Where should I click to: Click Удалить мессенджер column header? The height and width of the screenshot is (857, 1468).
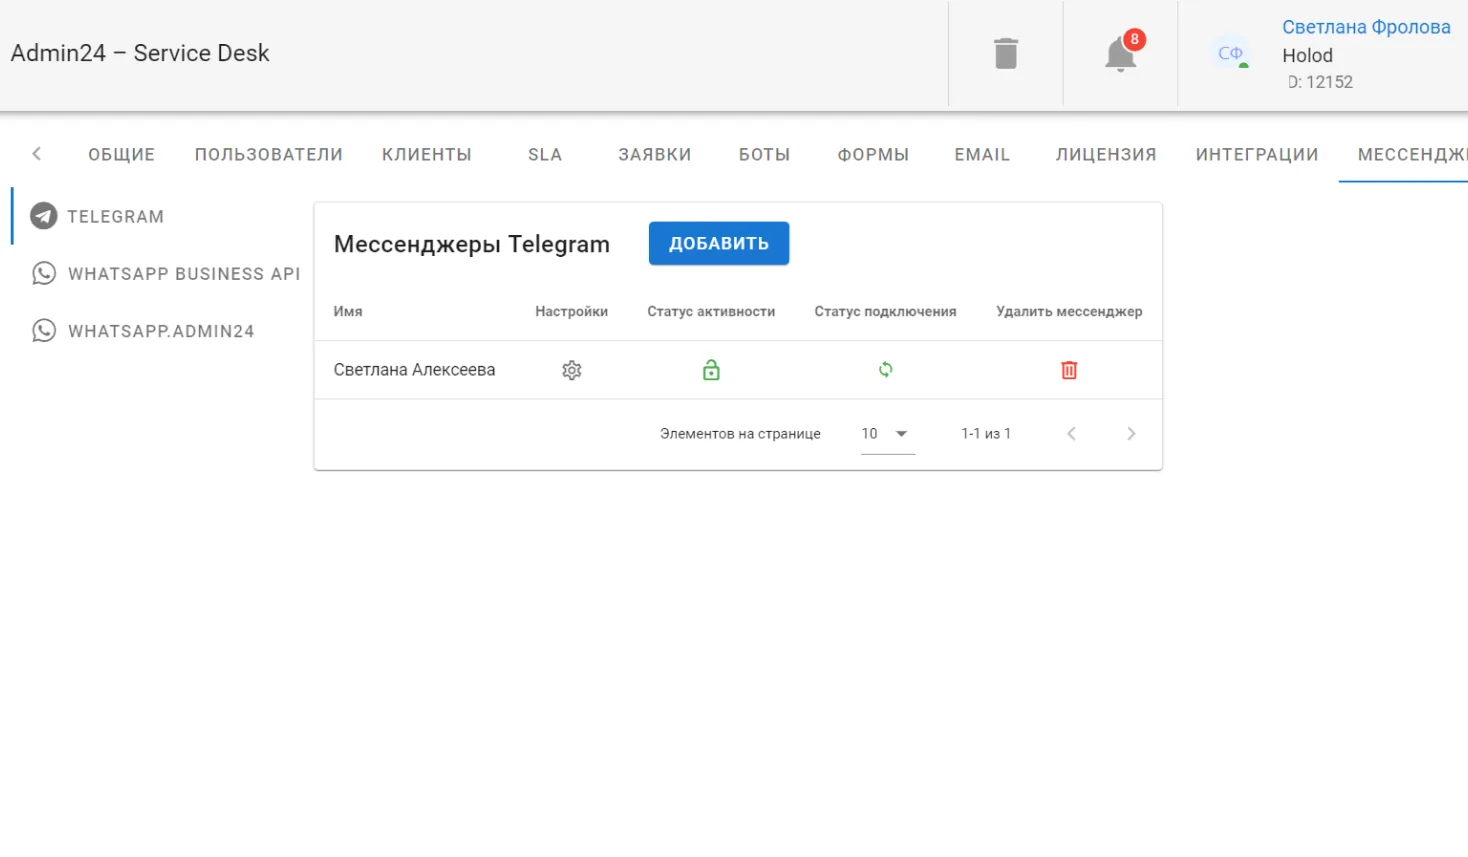point(1069,312)
